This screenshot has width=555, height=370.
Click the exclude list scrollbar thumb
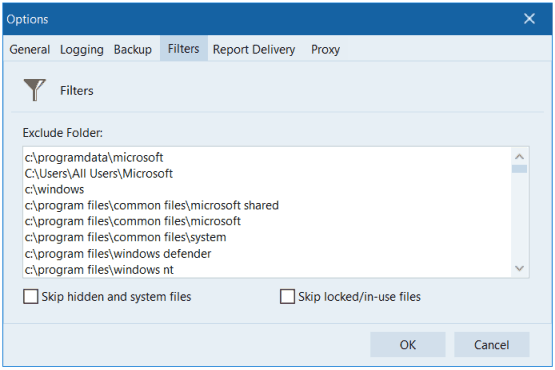[x=520, y=169]
